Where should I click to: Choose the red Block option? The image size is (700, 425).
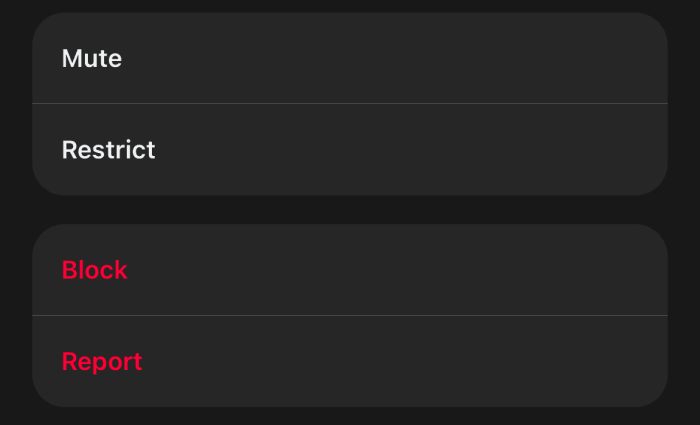pos(95,270)
